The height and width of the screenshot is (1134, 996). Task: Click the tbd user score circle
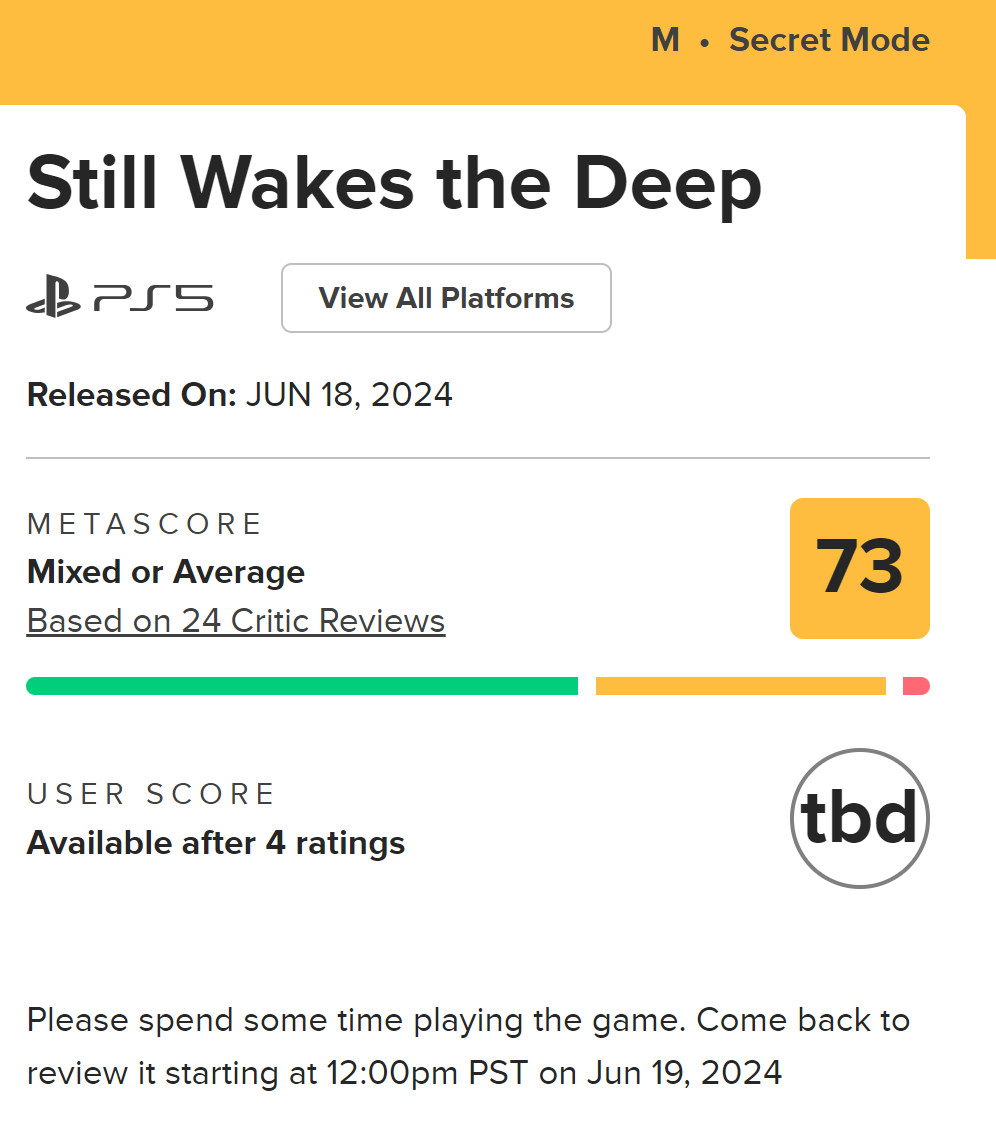(858, 817)
